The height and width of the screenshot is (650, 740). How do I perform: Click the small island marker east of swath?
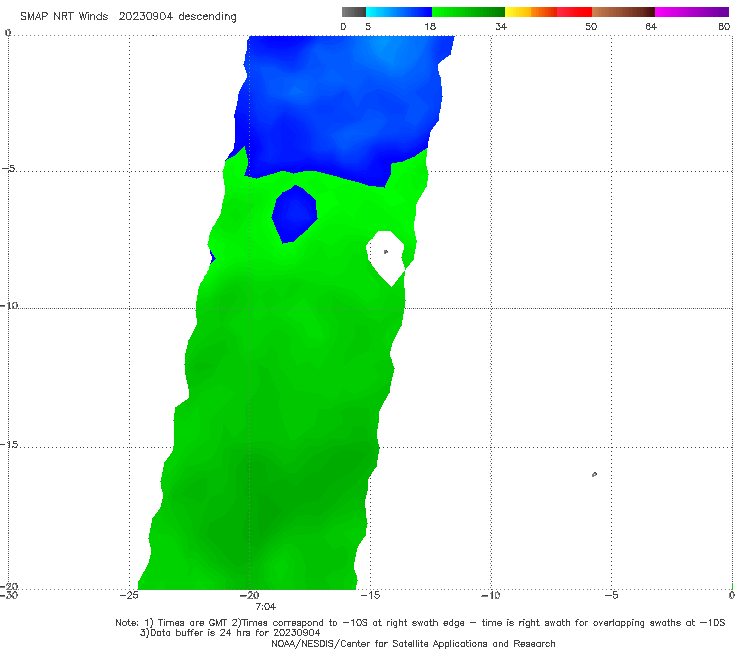(594, 474)
